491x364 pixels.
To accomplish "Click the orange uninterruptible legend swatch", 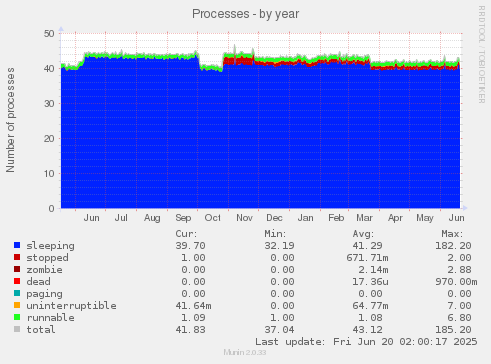I will [17, 305].
